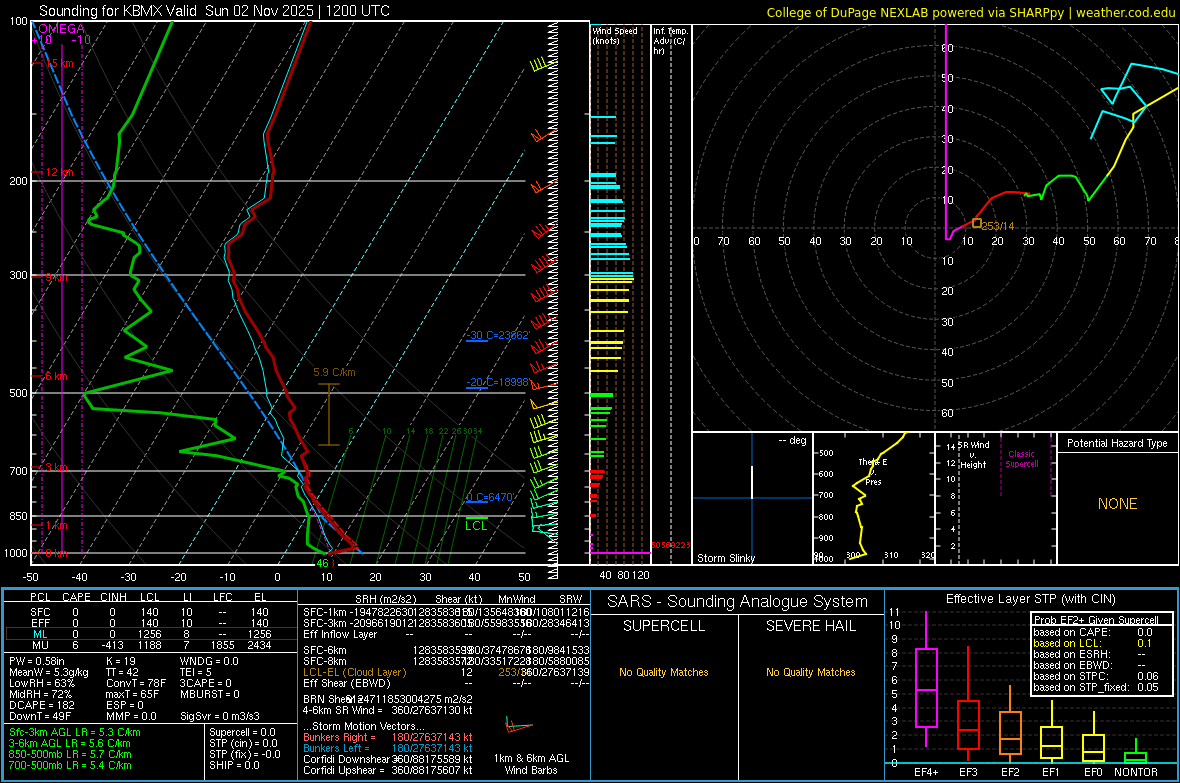Click the '-30 C=23862' height label
This screenshot has width=1180, height=783.
click(498, 335)
